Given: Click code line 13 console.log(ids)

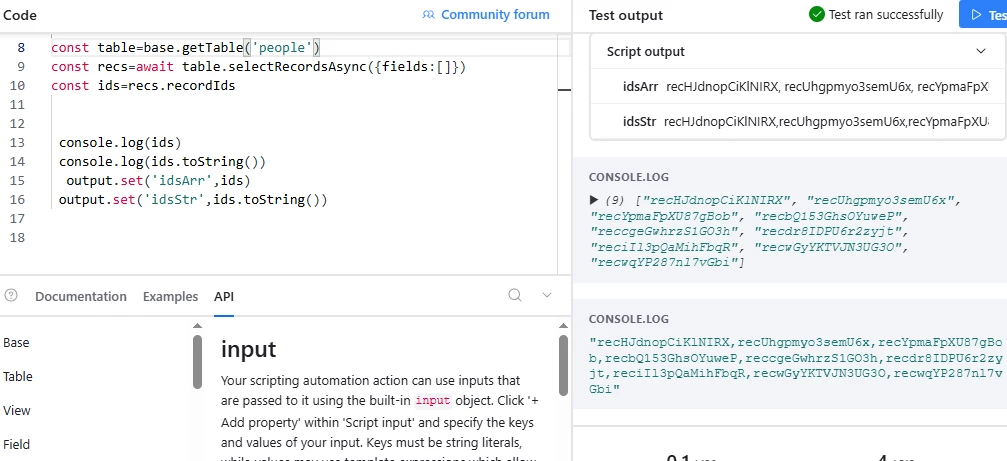Looking at the screenshot, I should [120, 143].
